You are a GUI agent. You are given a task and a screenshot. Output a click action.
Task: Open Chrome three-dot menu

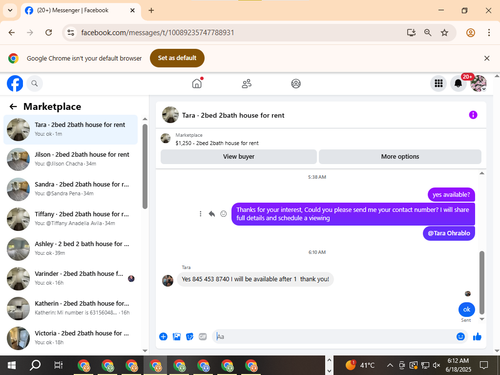489,33
